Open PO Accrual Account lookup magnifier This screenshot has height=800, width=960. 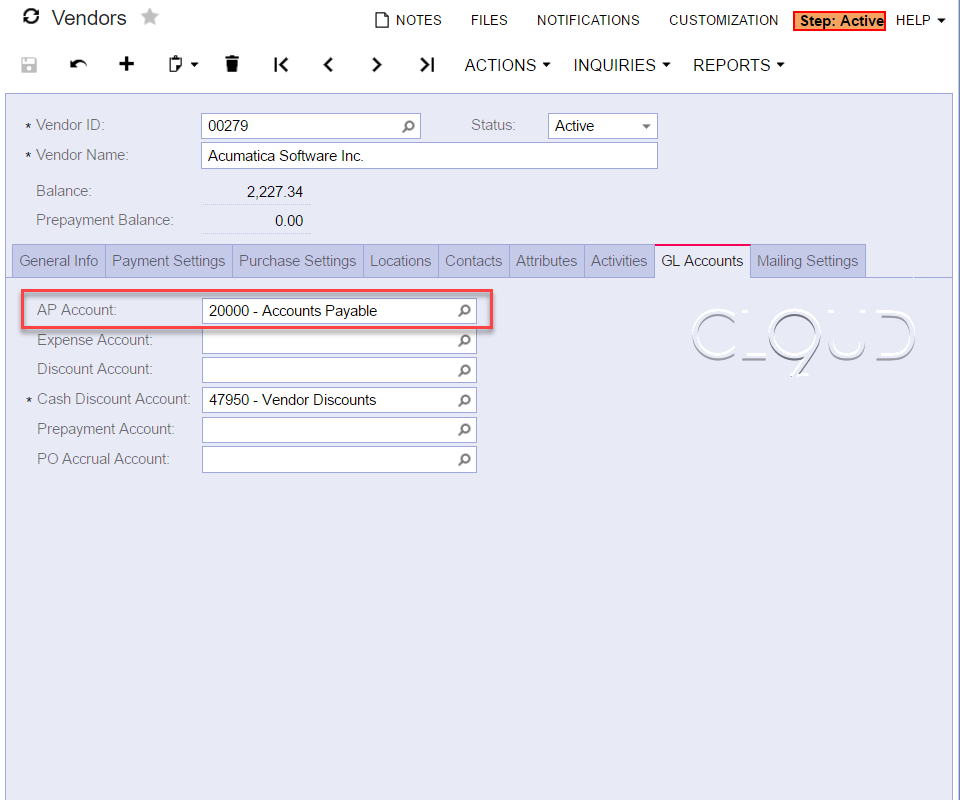point(465,460)
